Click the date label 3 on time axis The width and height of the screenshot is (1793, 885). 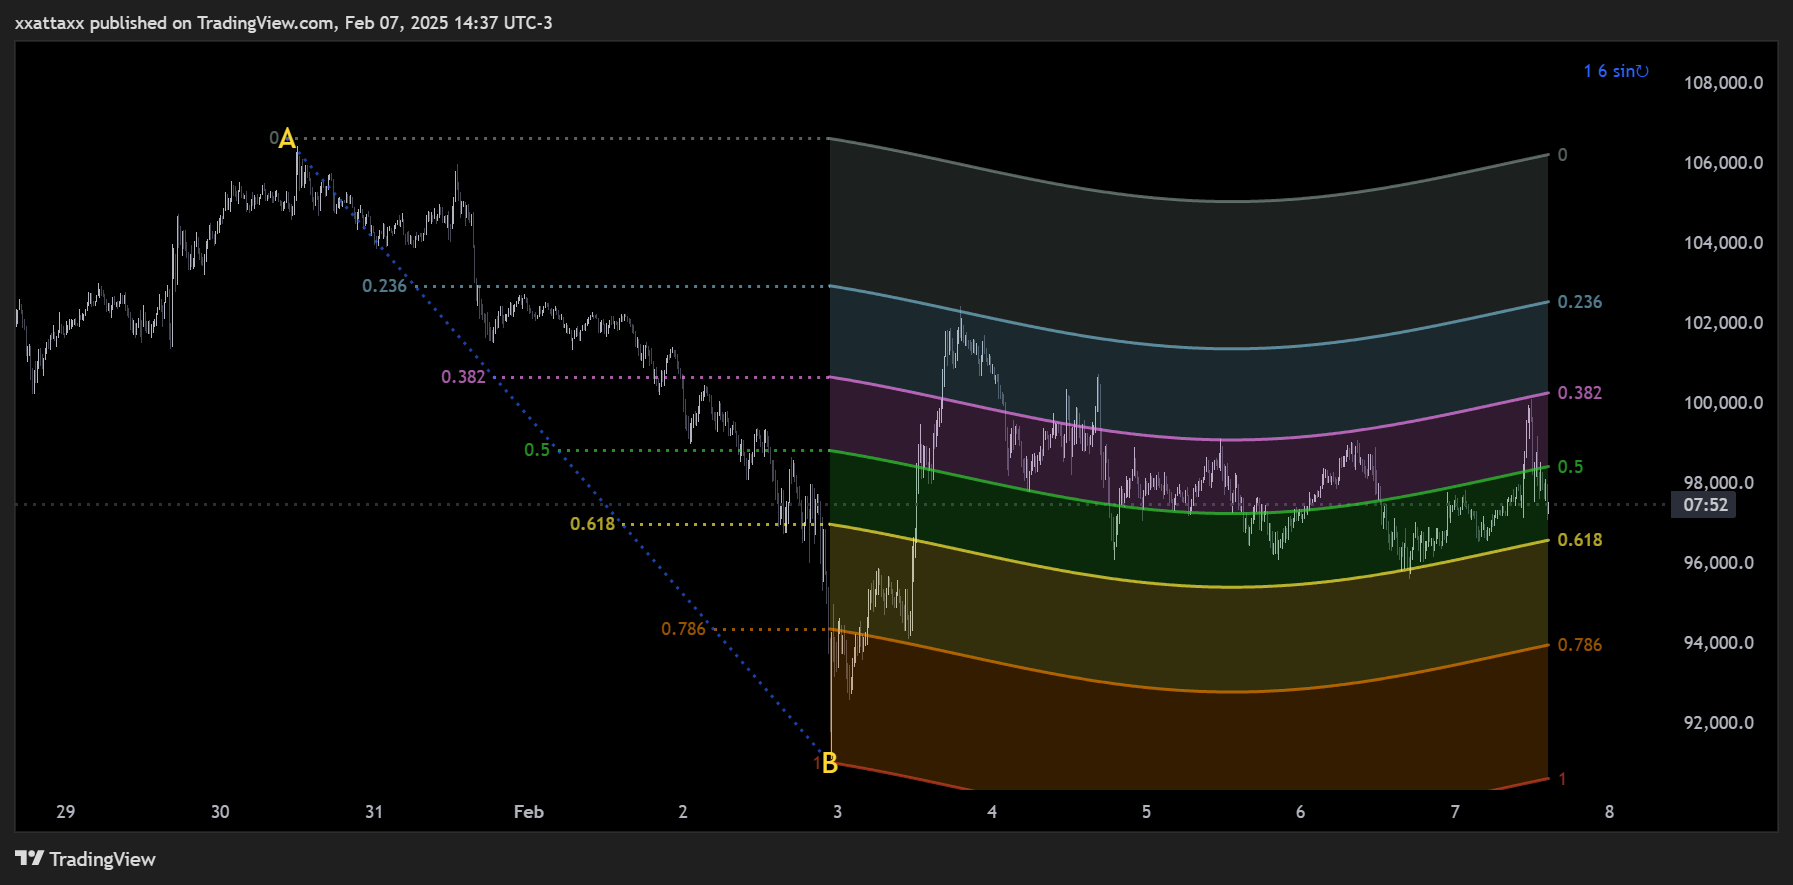[x=837, y=812]
